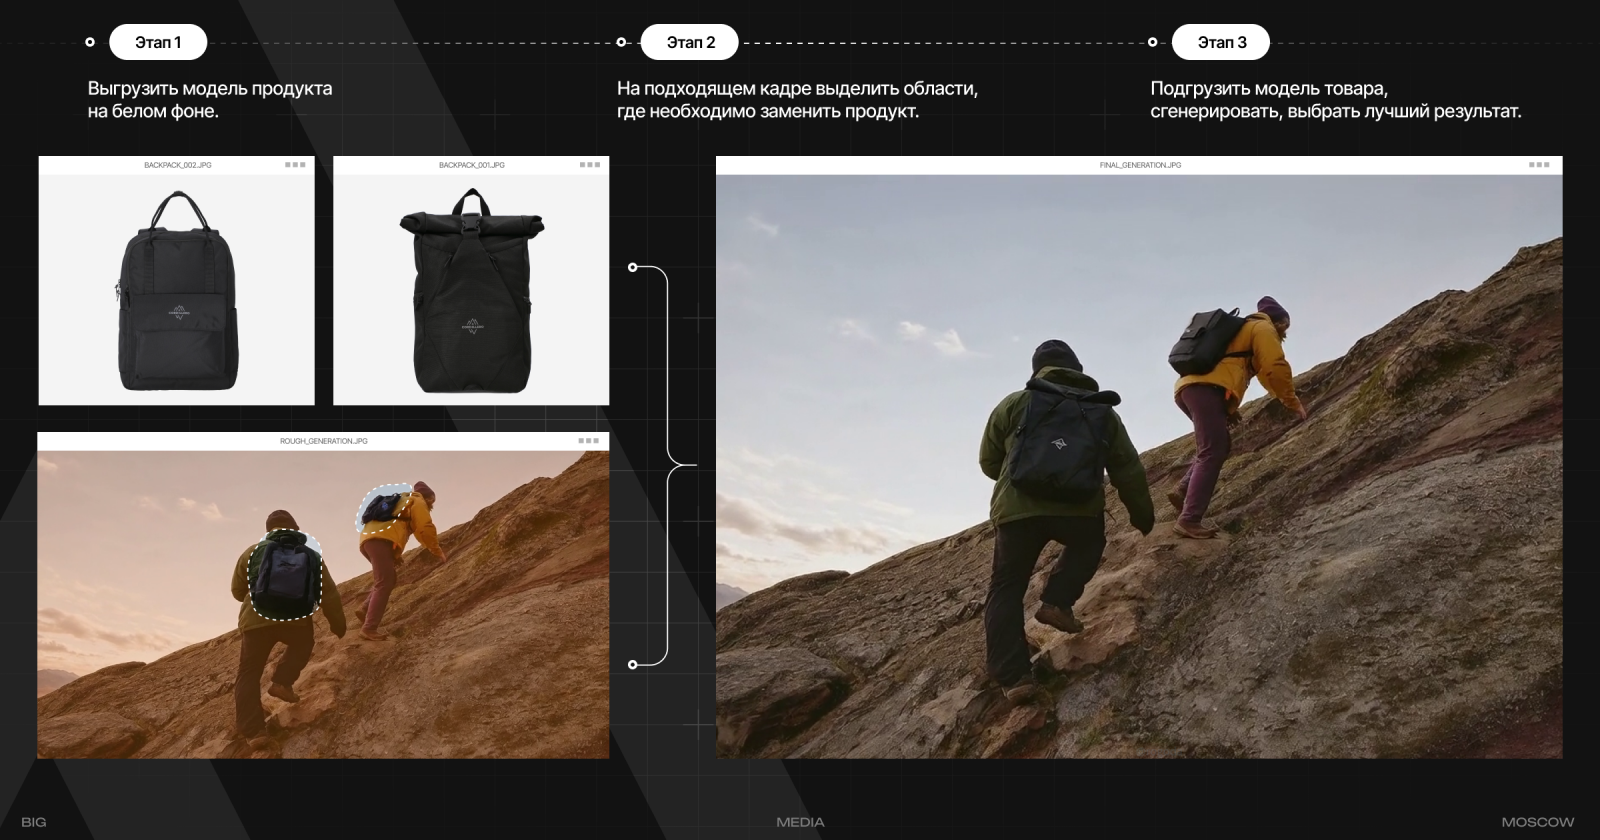Click the top bracket connector dot
This screenshot has height=840, width=1600.
click(x=632, y=267)
